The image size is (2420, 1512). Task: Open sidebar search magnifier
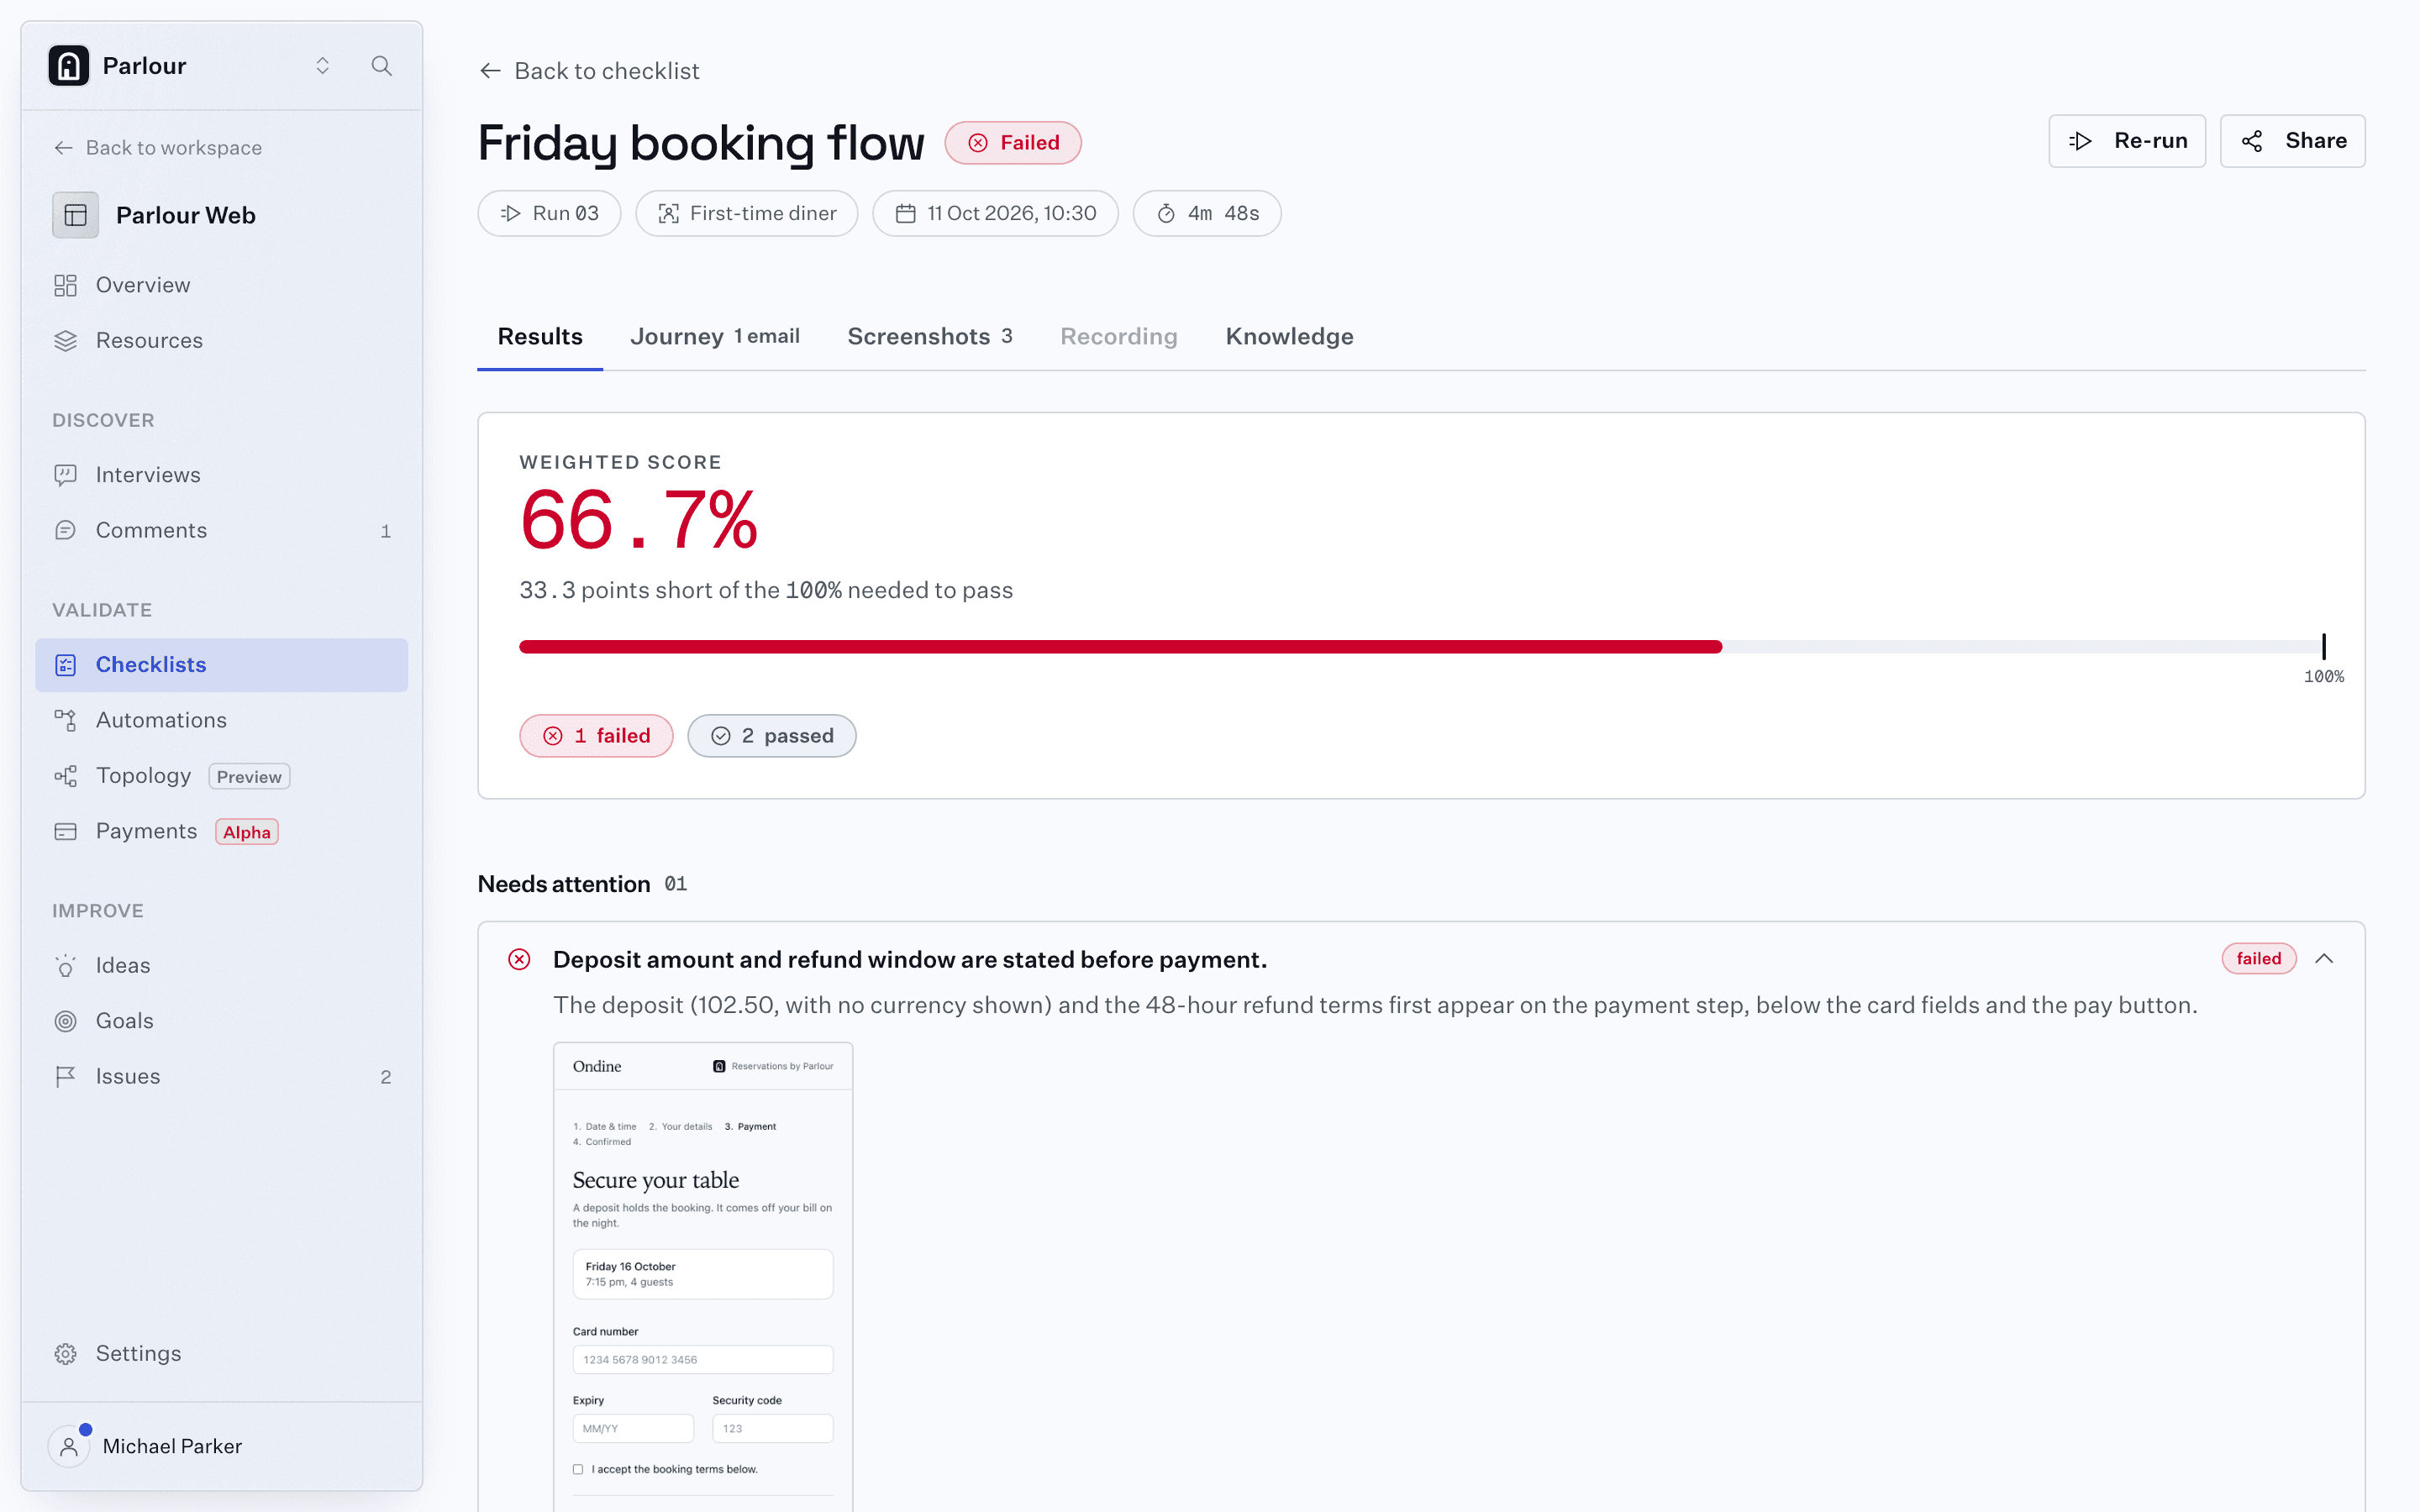381,66
